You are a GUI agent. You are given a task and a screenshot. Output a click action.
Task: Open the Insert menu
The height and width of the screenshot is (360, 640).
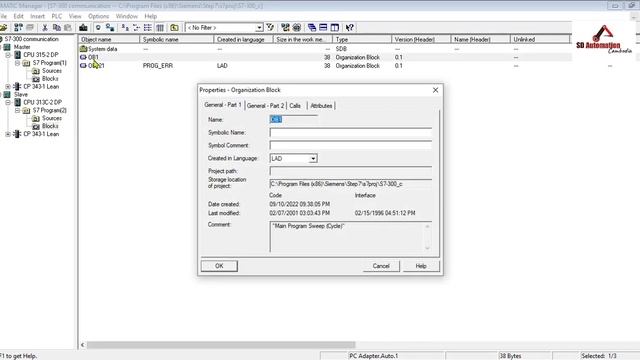pyautogui.click(x=37, y=16)
